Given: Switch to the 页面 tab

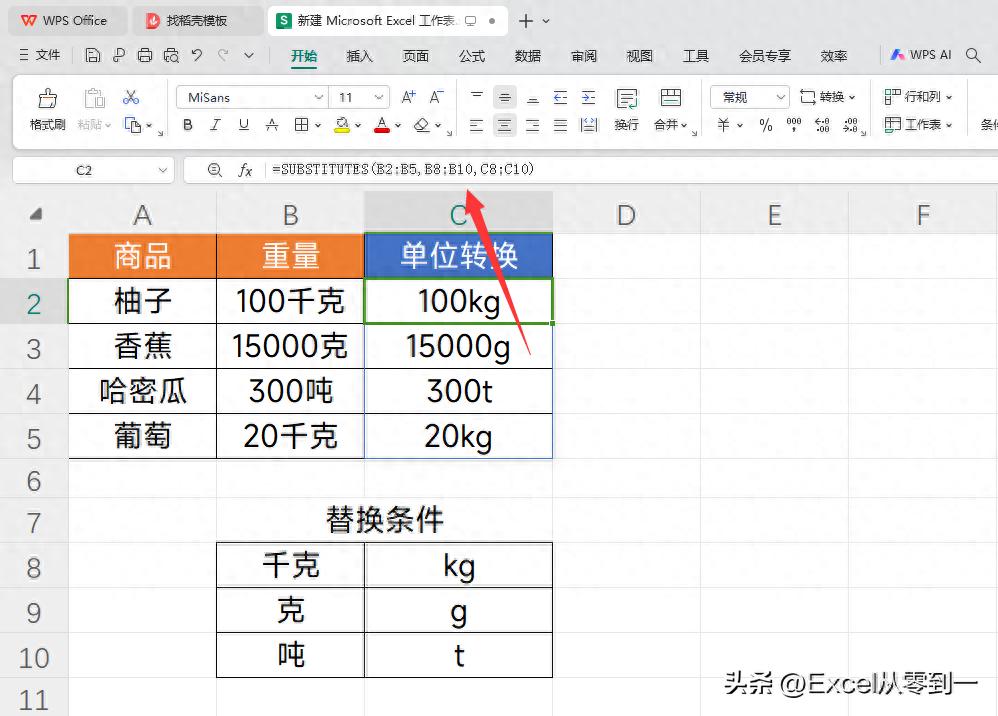Looking at the screenshot, I should click(x=415, y=56).
